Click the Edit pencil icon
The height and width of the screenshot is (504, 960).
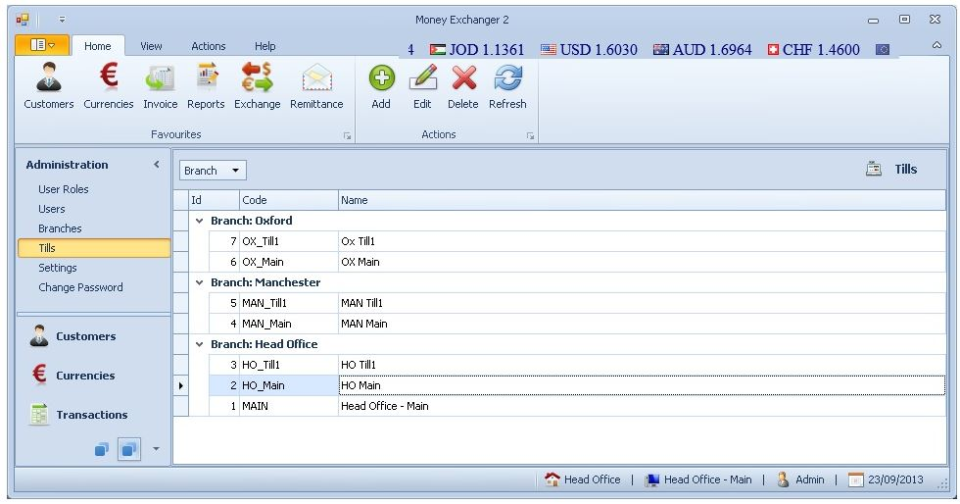coord(422,86)
